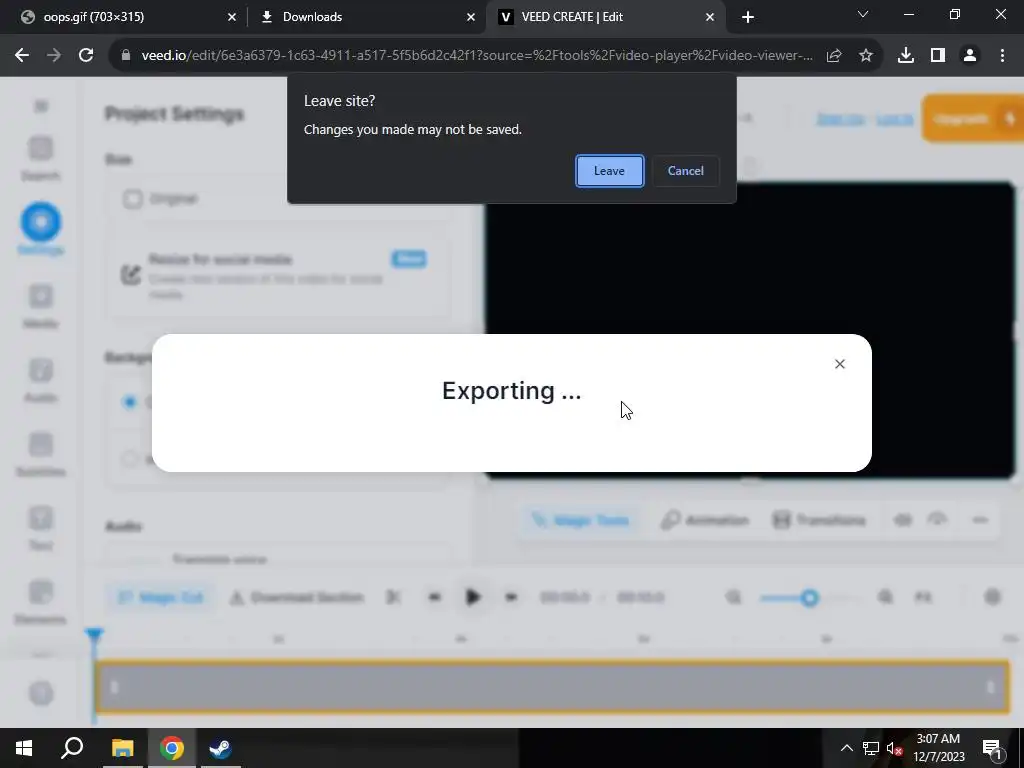Click the veed.io address bar

(477, 56)
